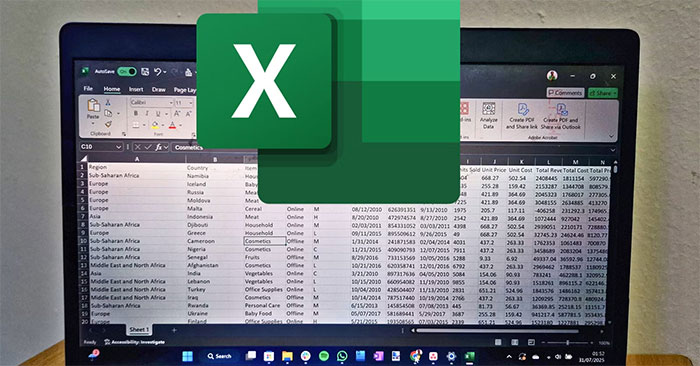Open the Windows Start menu
700x366 pixels.
click(188, 356)
